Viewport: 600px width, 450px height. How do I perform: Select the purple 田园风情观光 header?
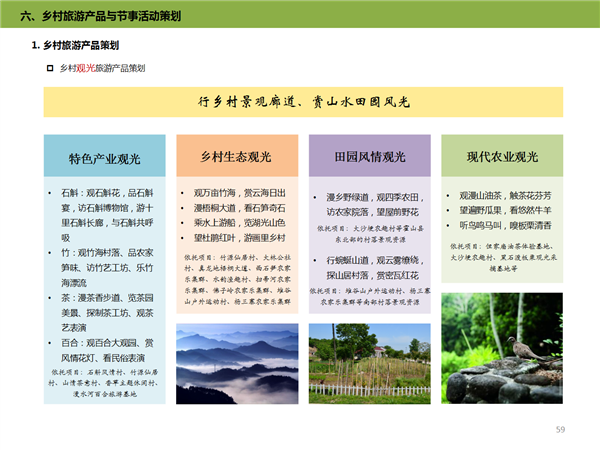click(369, 157)
